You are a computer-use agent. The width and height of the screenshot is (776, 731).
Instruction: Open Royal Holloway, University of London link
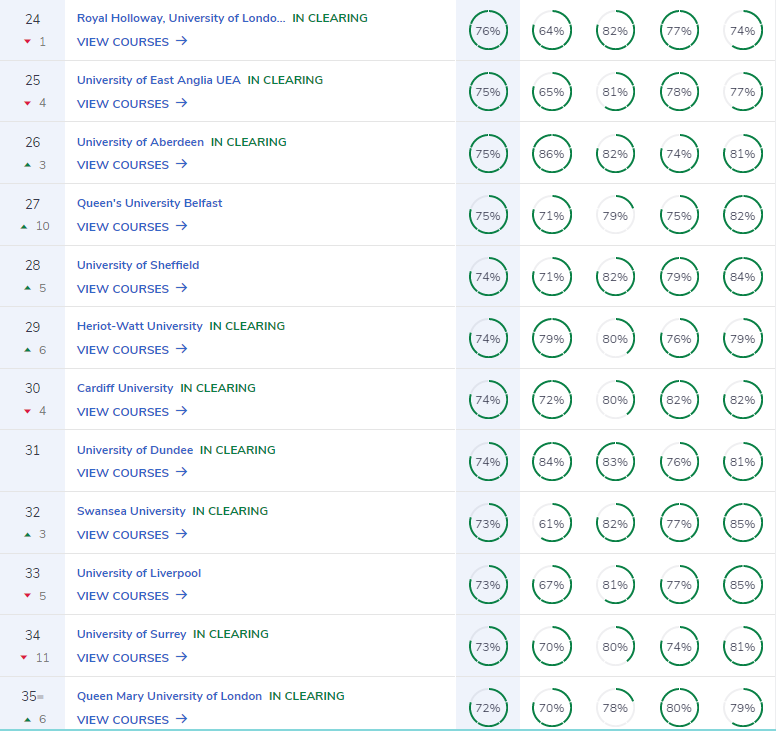181,18
